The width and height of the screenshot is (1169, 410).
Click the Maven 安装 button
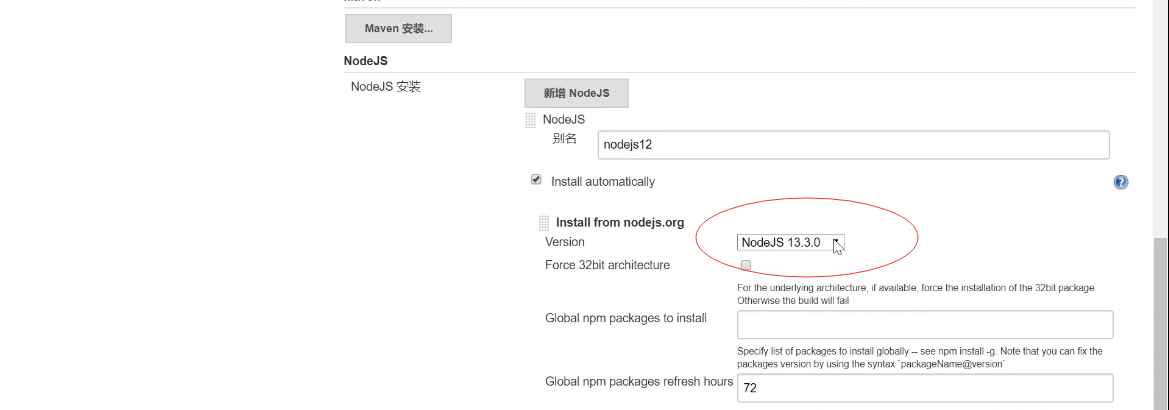click(x=398, y=28)
